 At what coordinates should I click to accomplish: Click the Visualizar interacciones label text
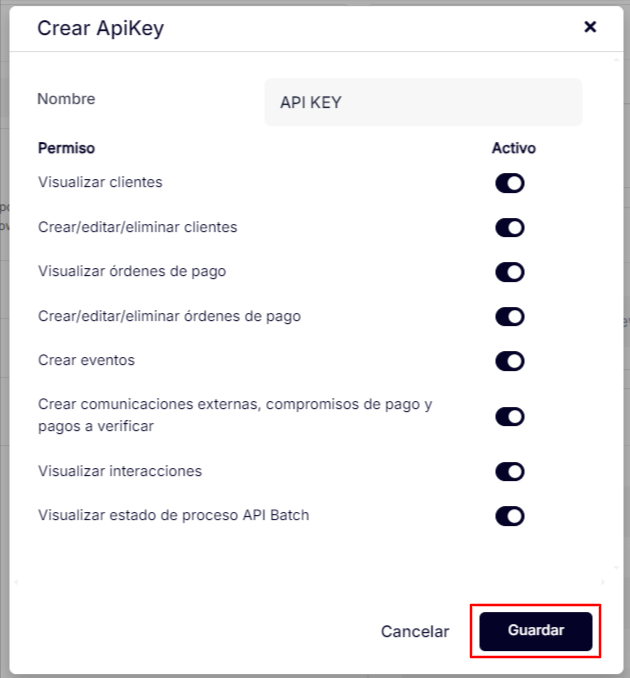(120, 470)
